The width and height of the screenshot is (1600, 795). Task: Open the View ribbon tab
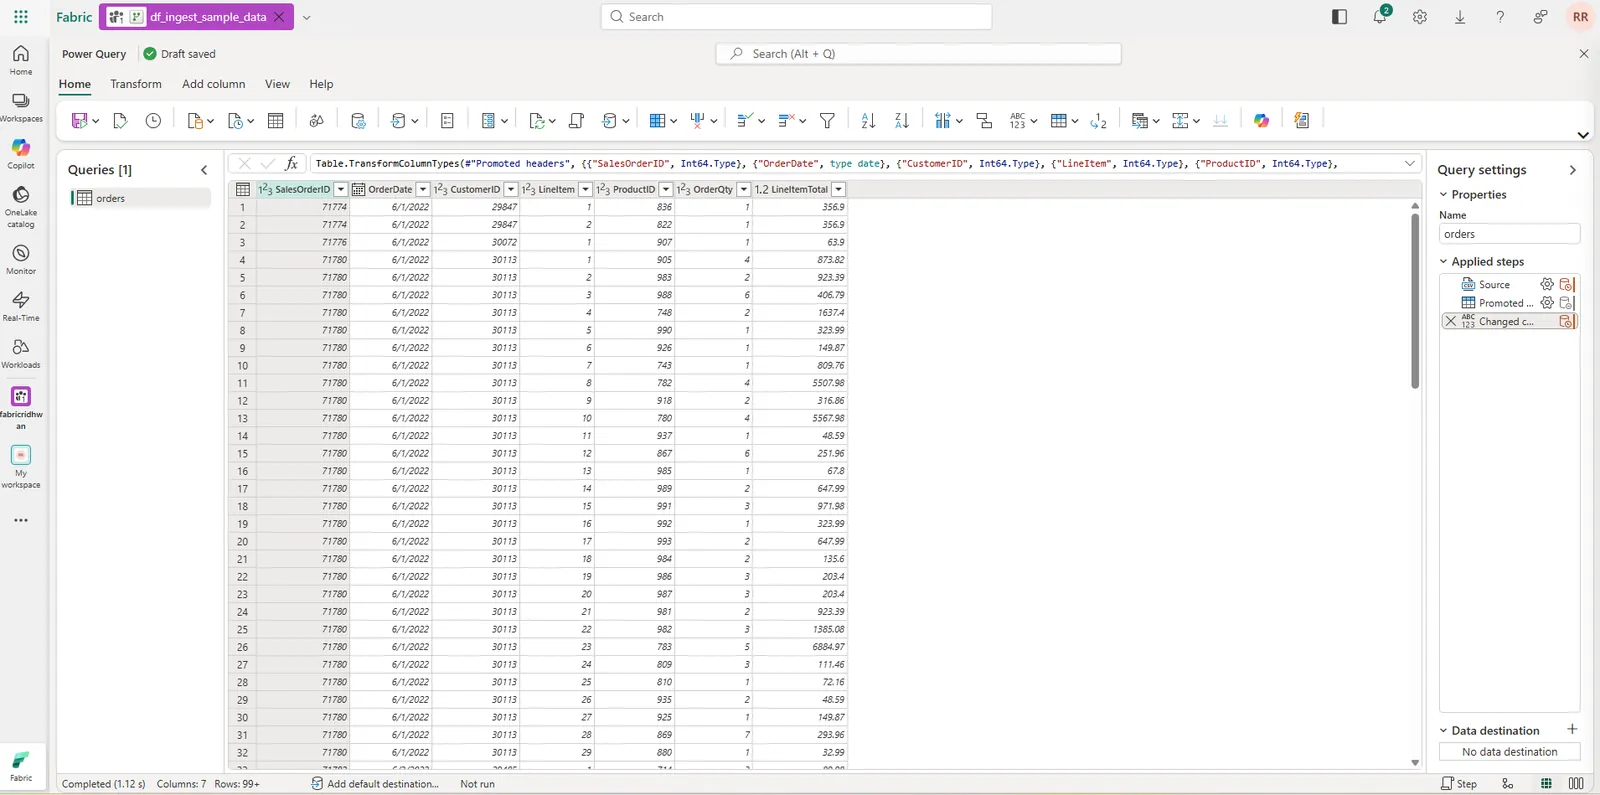point(277,84)
